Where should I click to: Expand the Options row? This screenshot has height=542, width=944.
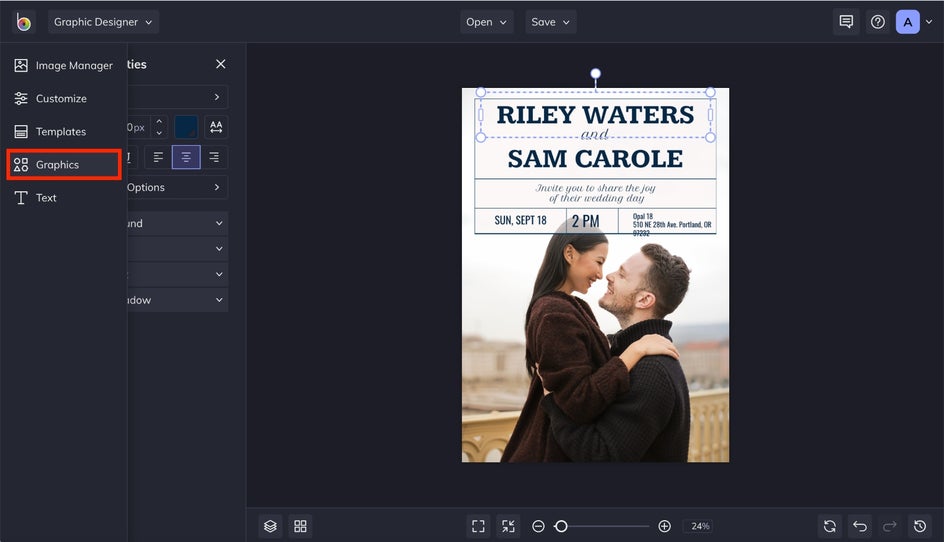[x=178, y=187]
